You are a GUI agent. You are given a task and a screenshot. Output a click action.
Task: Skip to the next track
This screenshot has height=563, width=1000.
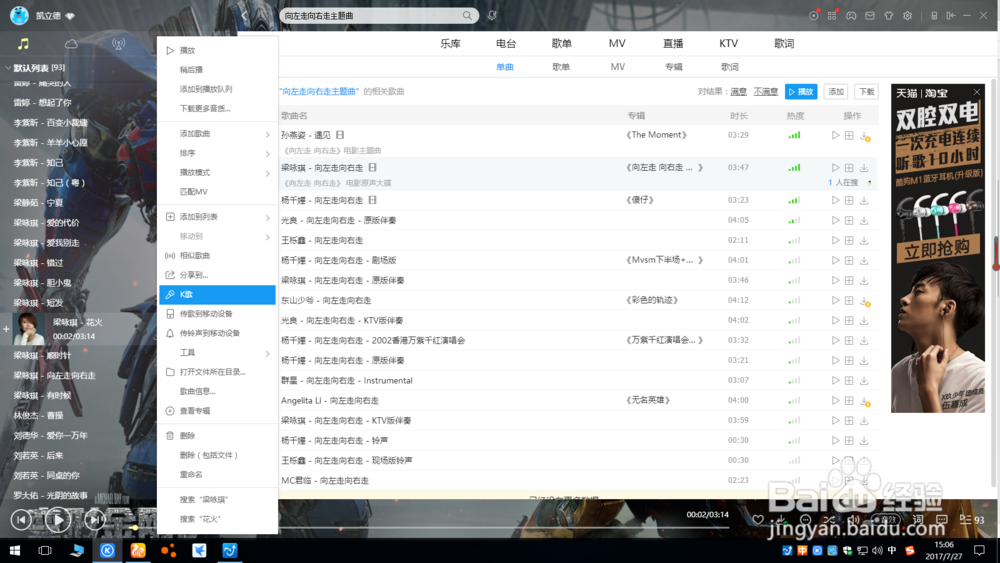tap(95, 520)
